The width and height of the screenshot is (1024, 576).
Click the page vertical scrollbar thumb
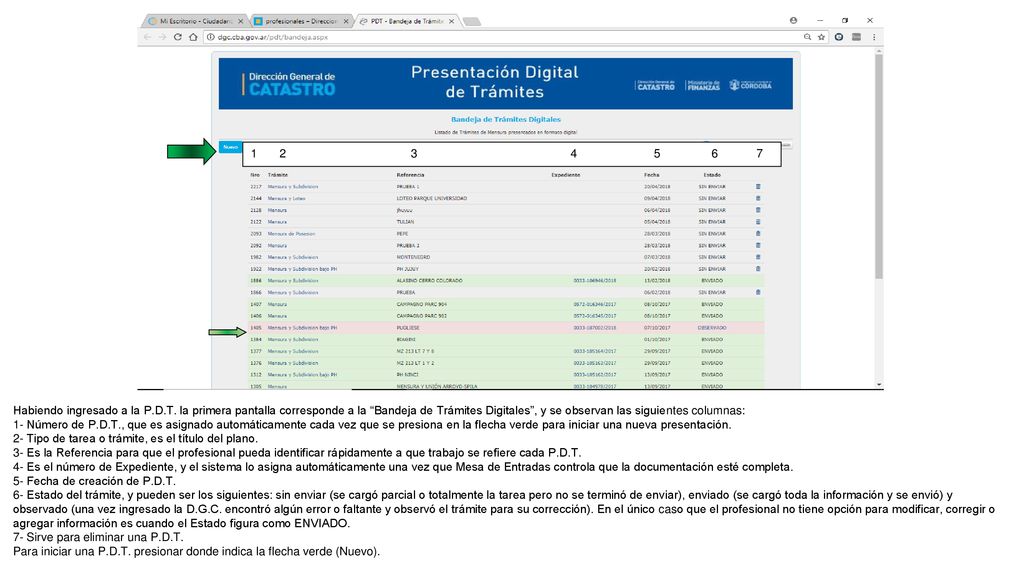tap(879, 167)
